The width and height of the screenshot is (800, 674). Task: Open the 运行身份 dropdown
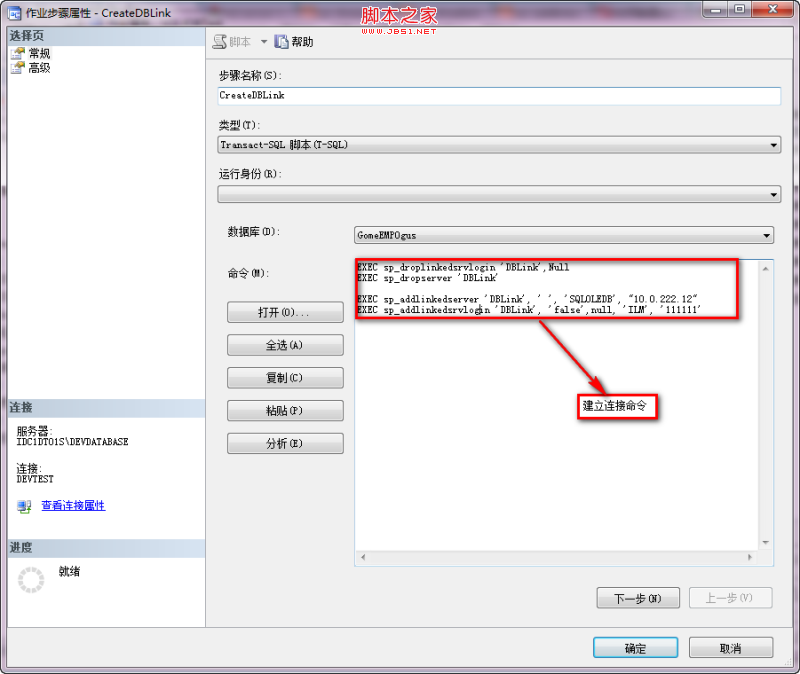point(772,194)
